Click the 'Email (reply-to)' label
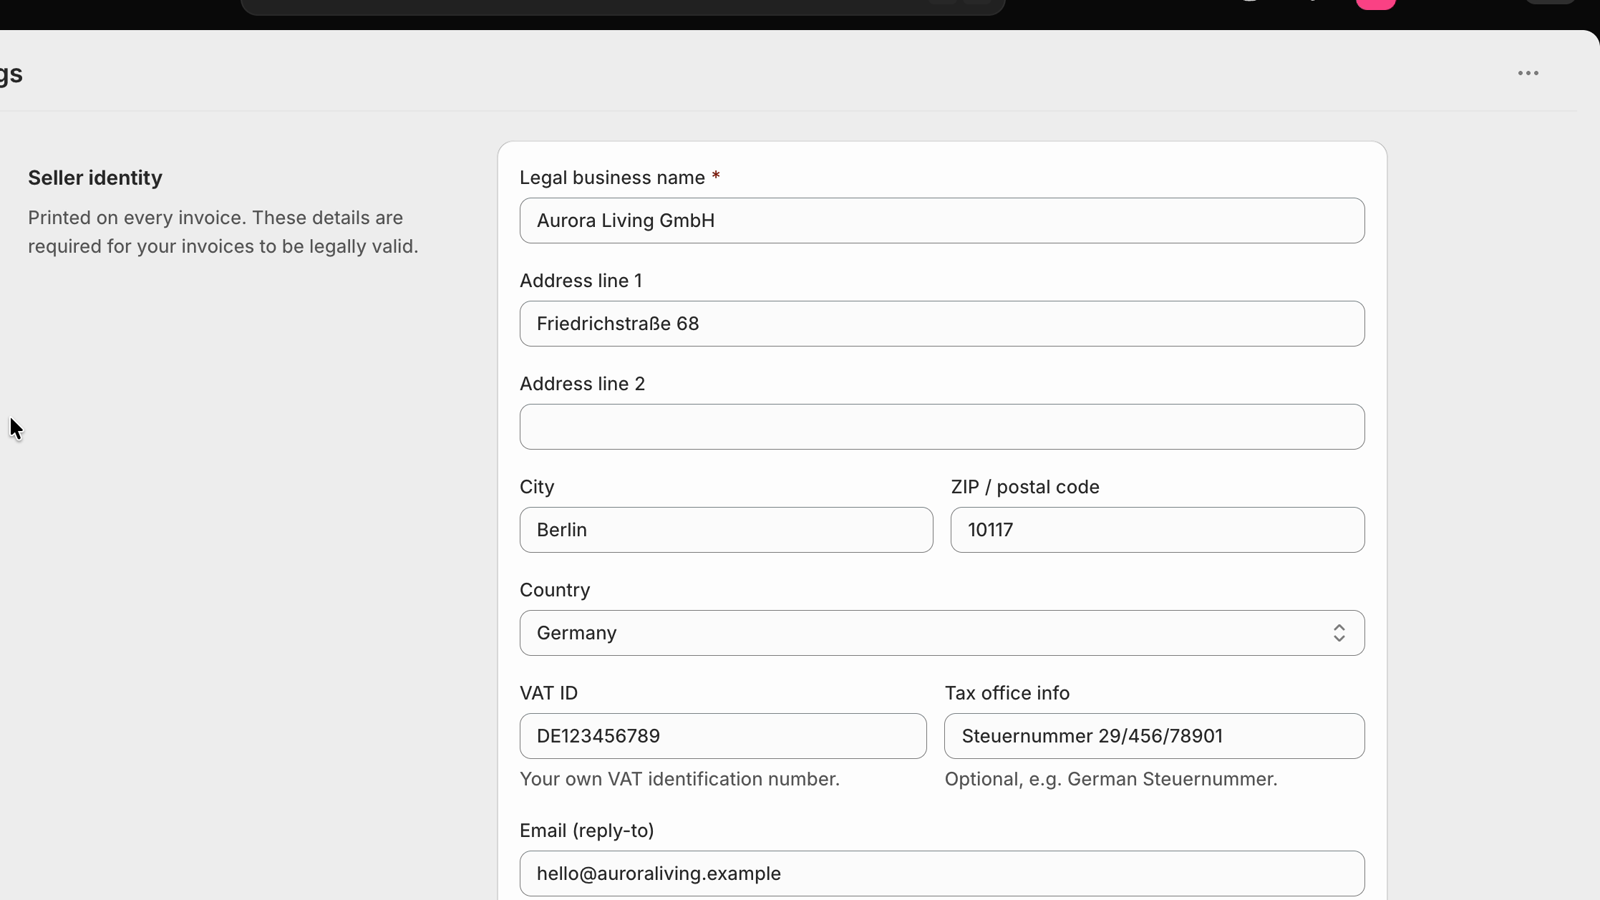Image resolution: width=1600 pixels, height=900 pixels. 587,831
